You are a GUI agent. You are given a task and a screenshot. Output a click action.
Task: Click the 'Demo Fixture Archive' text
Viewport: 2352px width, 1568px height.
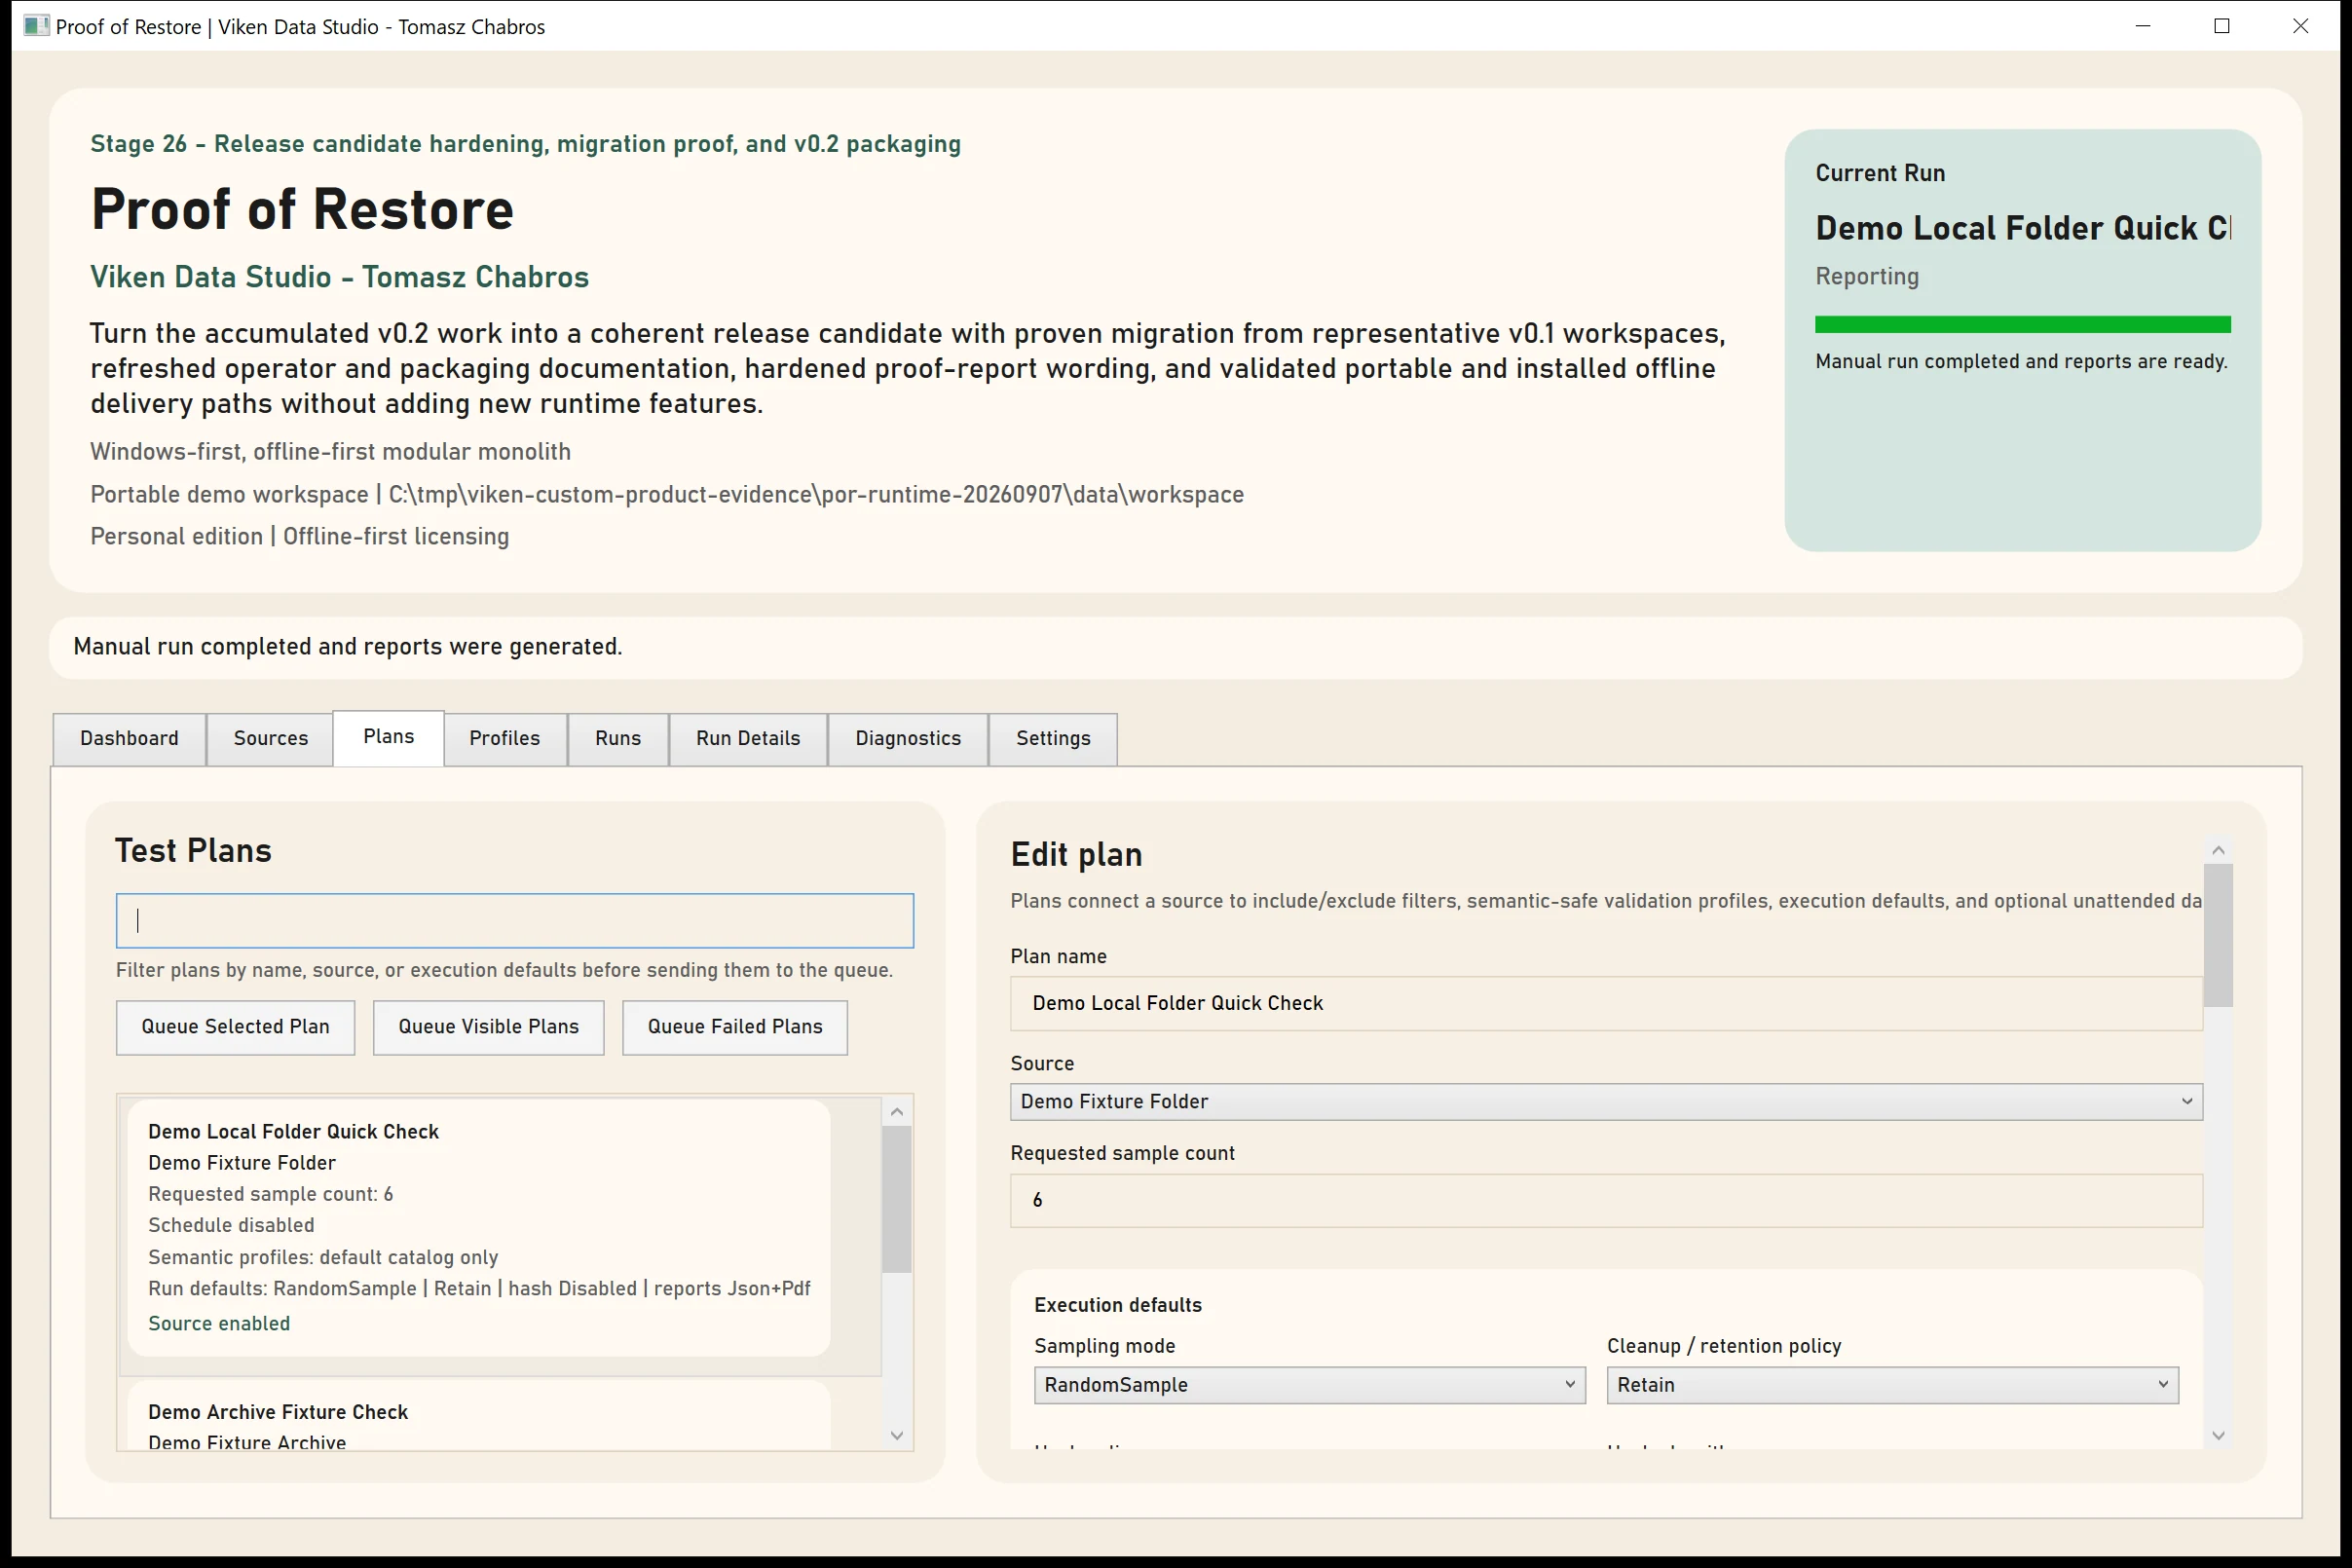(x=247, y=1443)
